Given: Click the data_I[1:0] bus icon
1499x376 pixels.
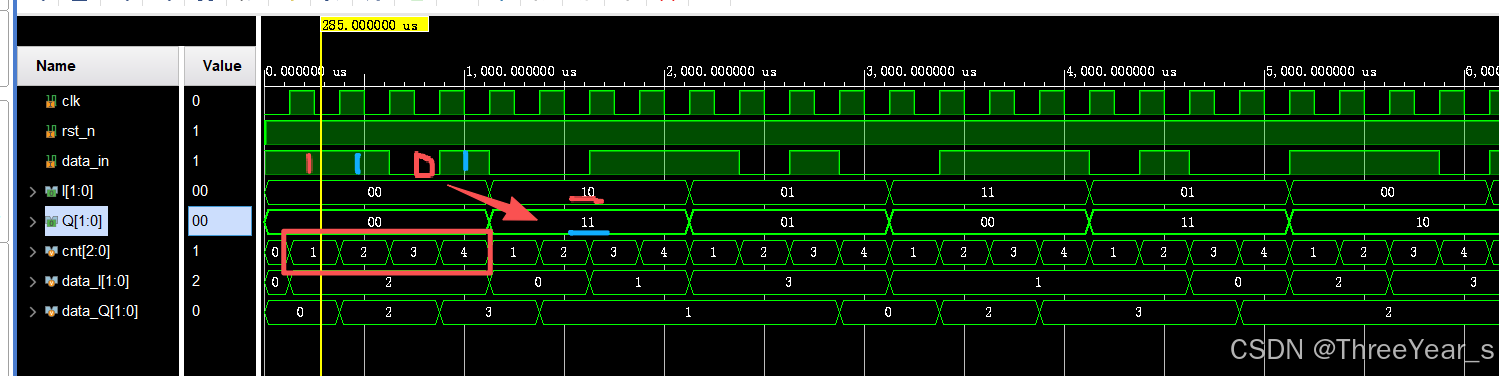Looking at the screenshot, I should click(51, 281).
